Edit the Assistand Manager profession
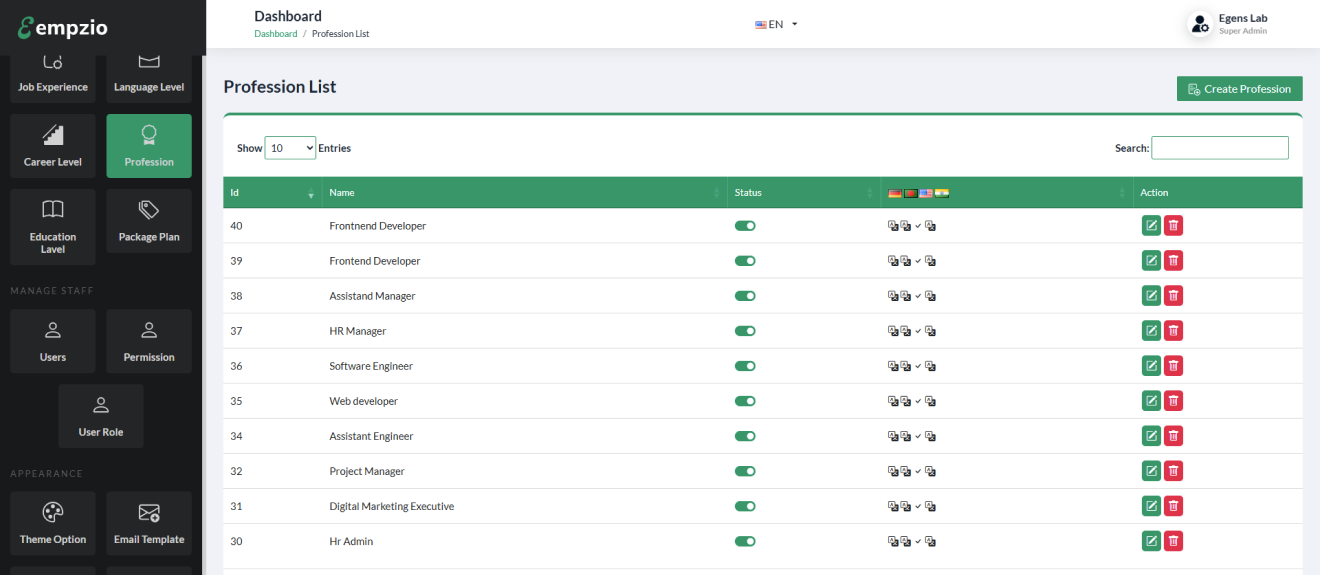Viewport: 1320px width, 575px height. tap(1151, 296)
